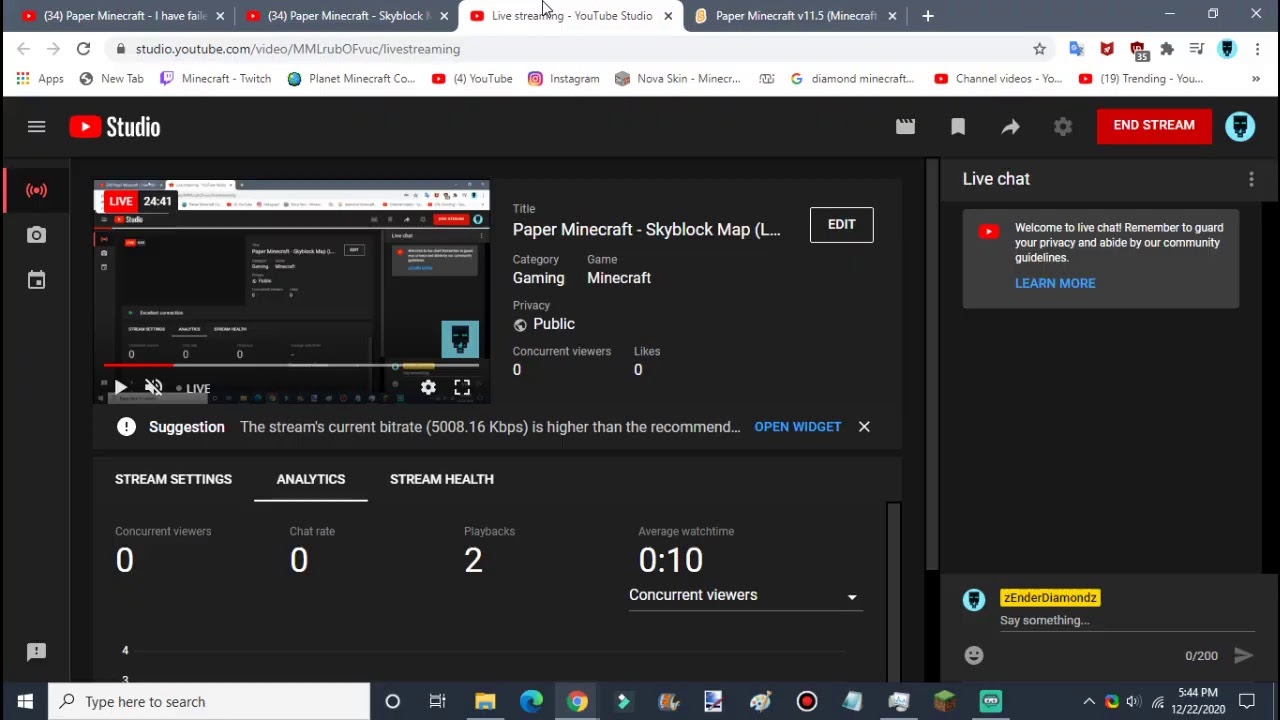Click the YouTube Studio logo
Viewport: 1280px width, 720px height.
[x=115, y=127]
